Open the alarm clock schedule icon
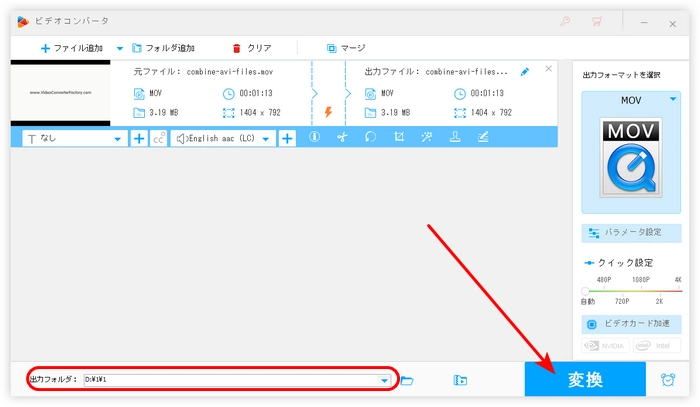The width and height of the screenshot is (700, 407). 668,380
